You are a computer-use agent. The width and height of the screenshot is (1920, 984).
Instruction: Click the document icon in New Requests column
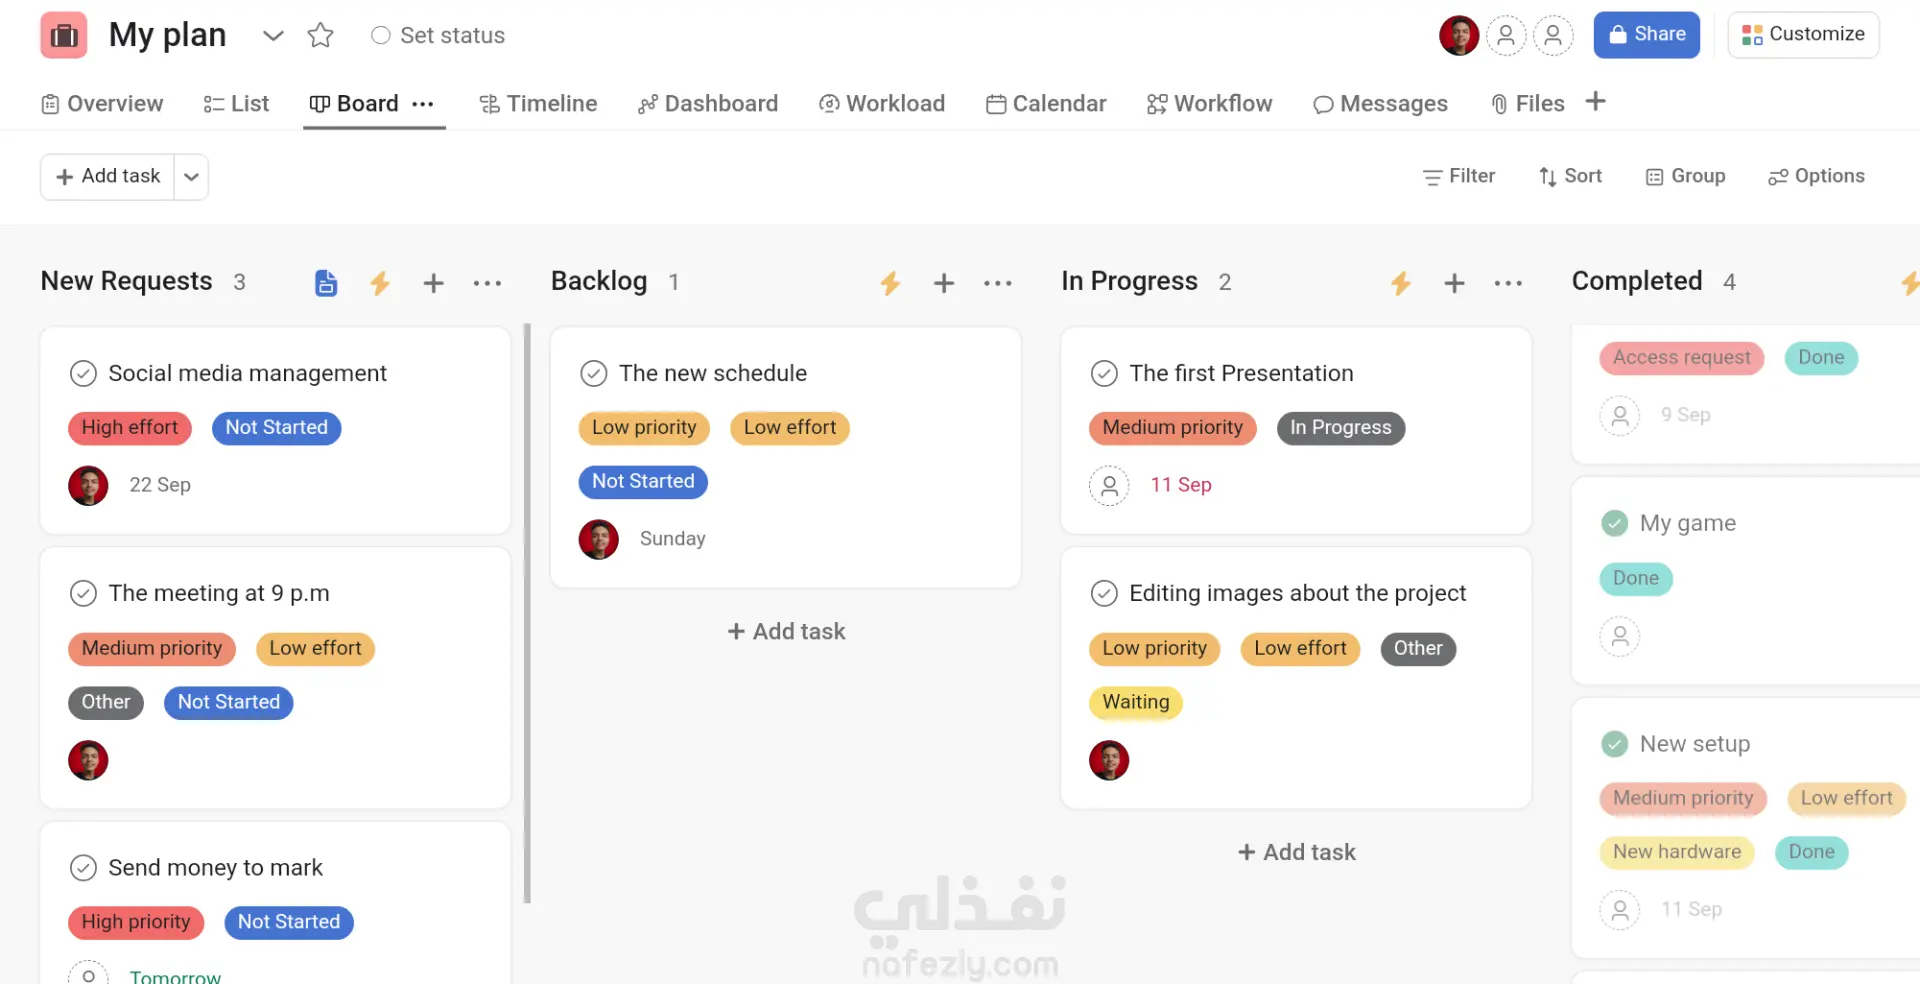point(326,283)
